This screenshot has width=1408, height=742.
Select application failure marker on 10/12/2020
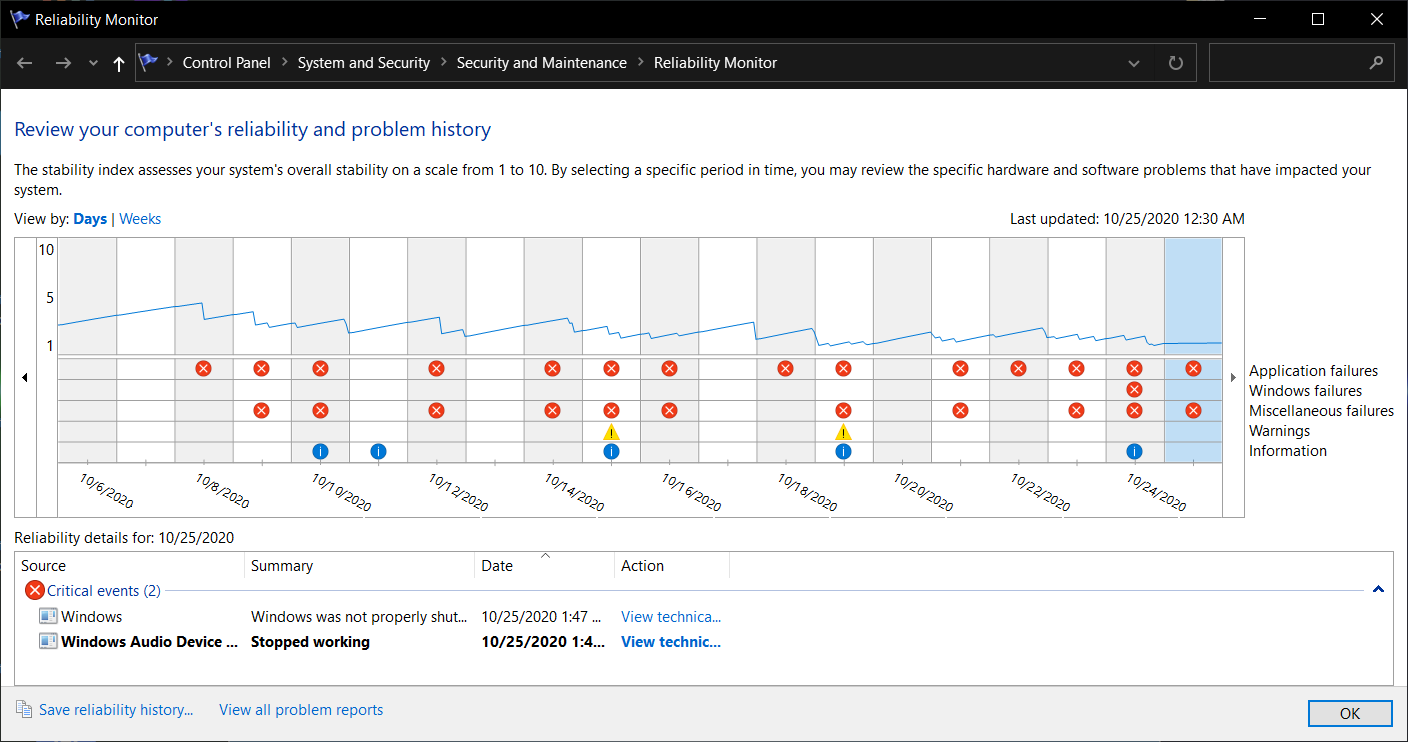[436, 368]
